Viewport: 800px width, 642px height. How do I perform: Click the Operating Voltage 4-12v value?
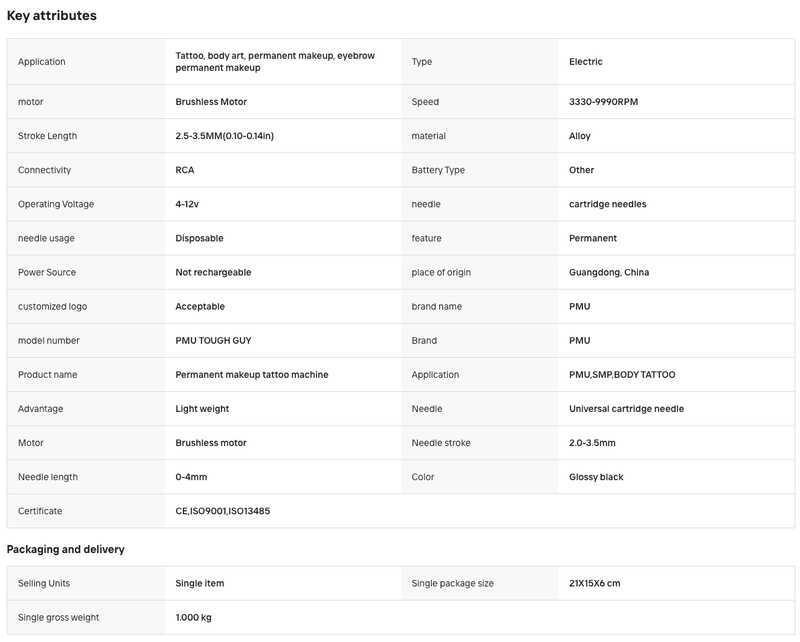tap(187, 204)
